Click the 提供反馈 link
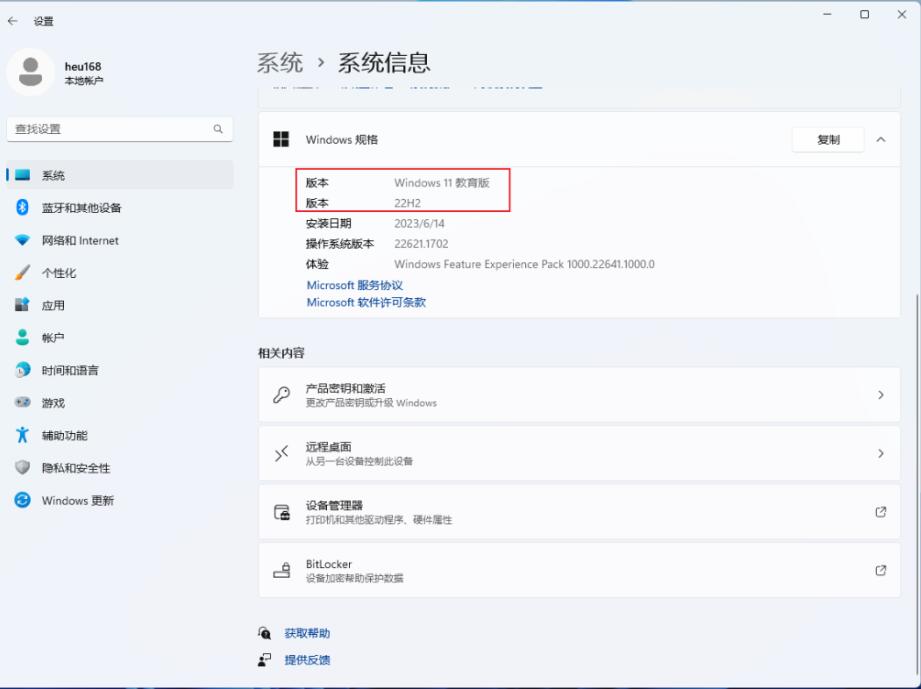921x689 pixels. [307, 660]
